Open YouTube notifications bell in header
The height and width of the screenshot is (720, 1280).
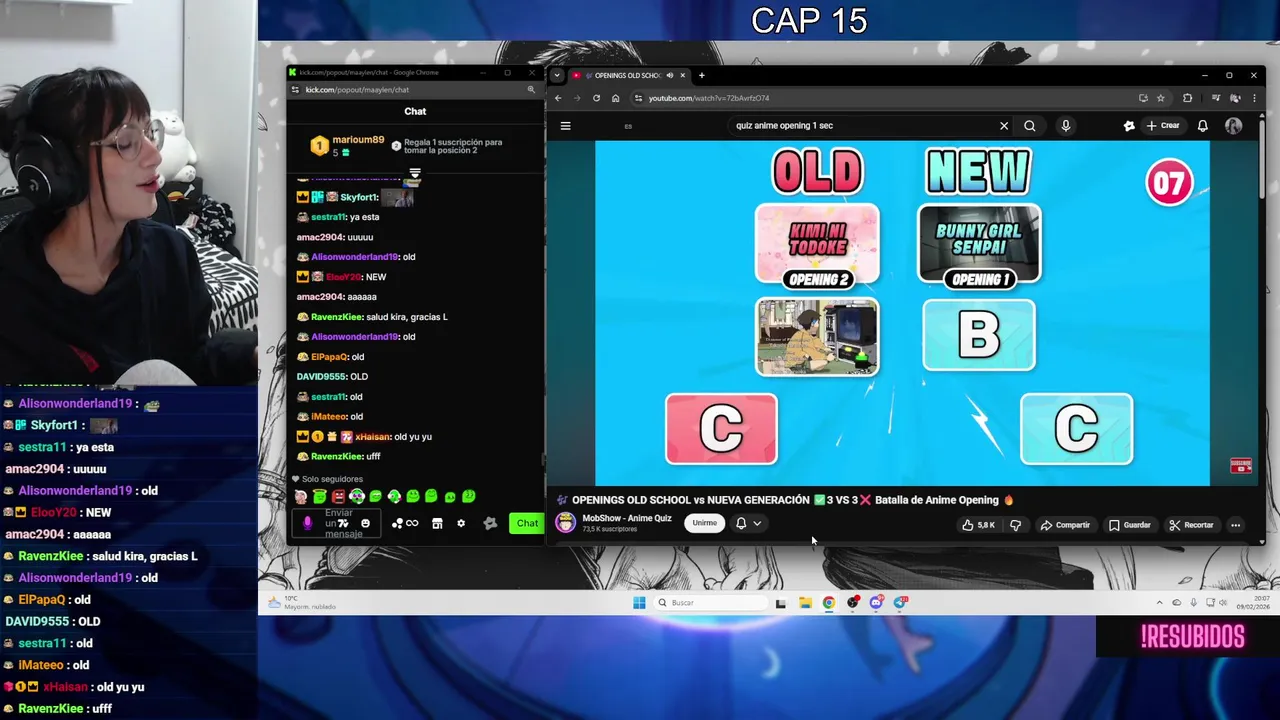pos(1203,126)
